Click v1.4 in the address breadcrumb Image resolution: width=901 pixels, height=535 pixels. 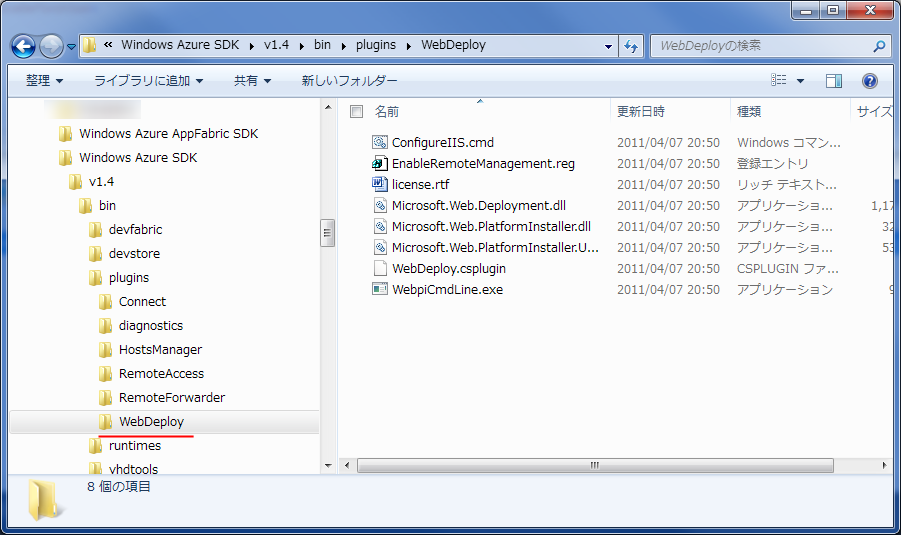276,45
